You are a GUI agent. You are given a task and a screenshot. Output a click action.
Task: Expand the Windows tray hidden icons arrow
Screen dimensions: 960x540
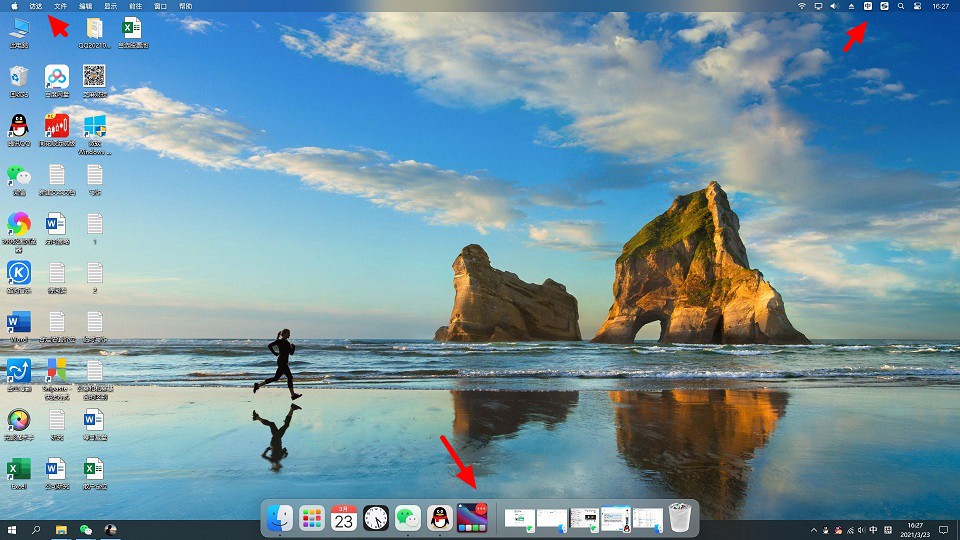813,529
